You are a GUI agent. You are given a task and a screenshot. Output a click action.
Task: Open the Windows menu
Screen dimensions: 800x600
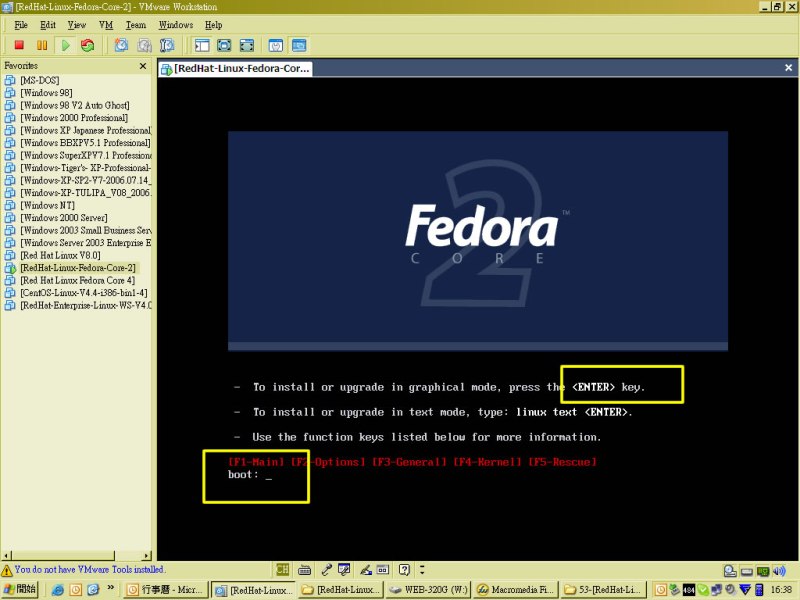(176, 25)
